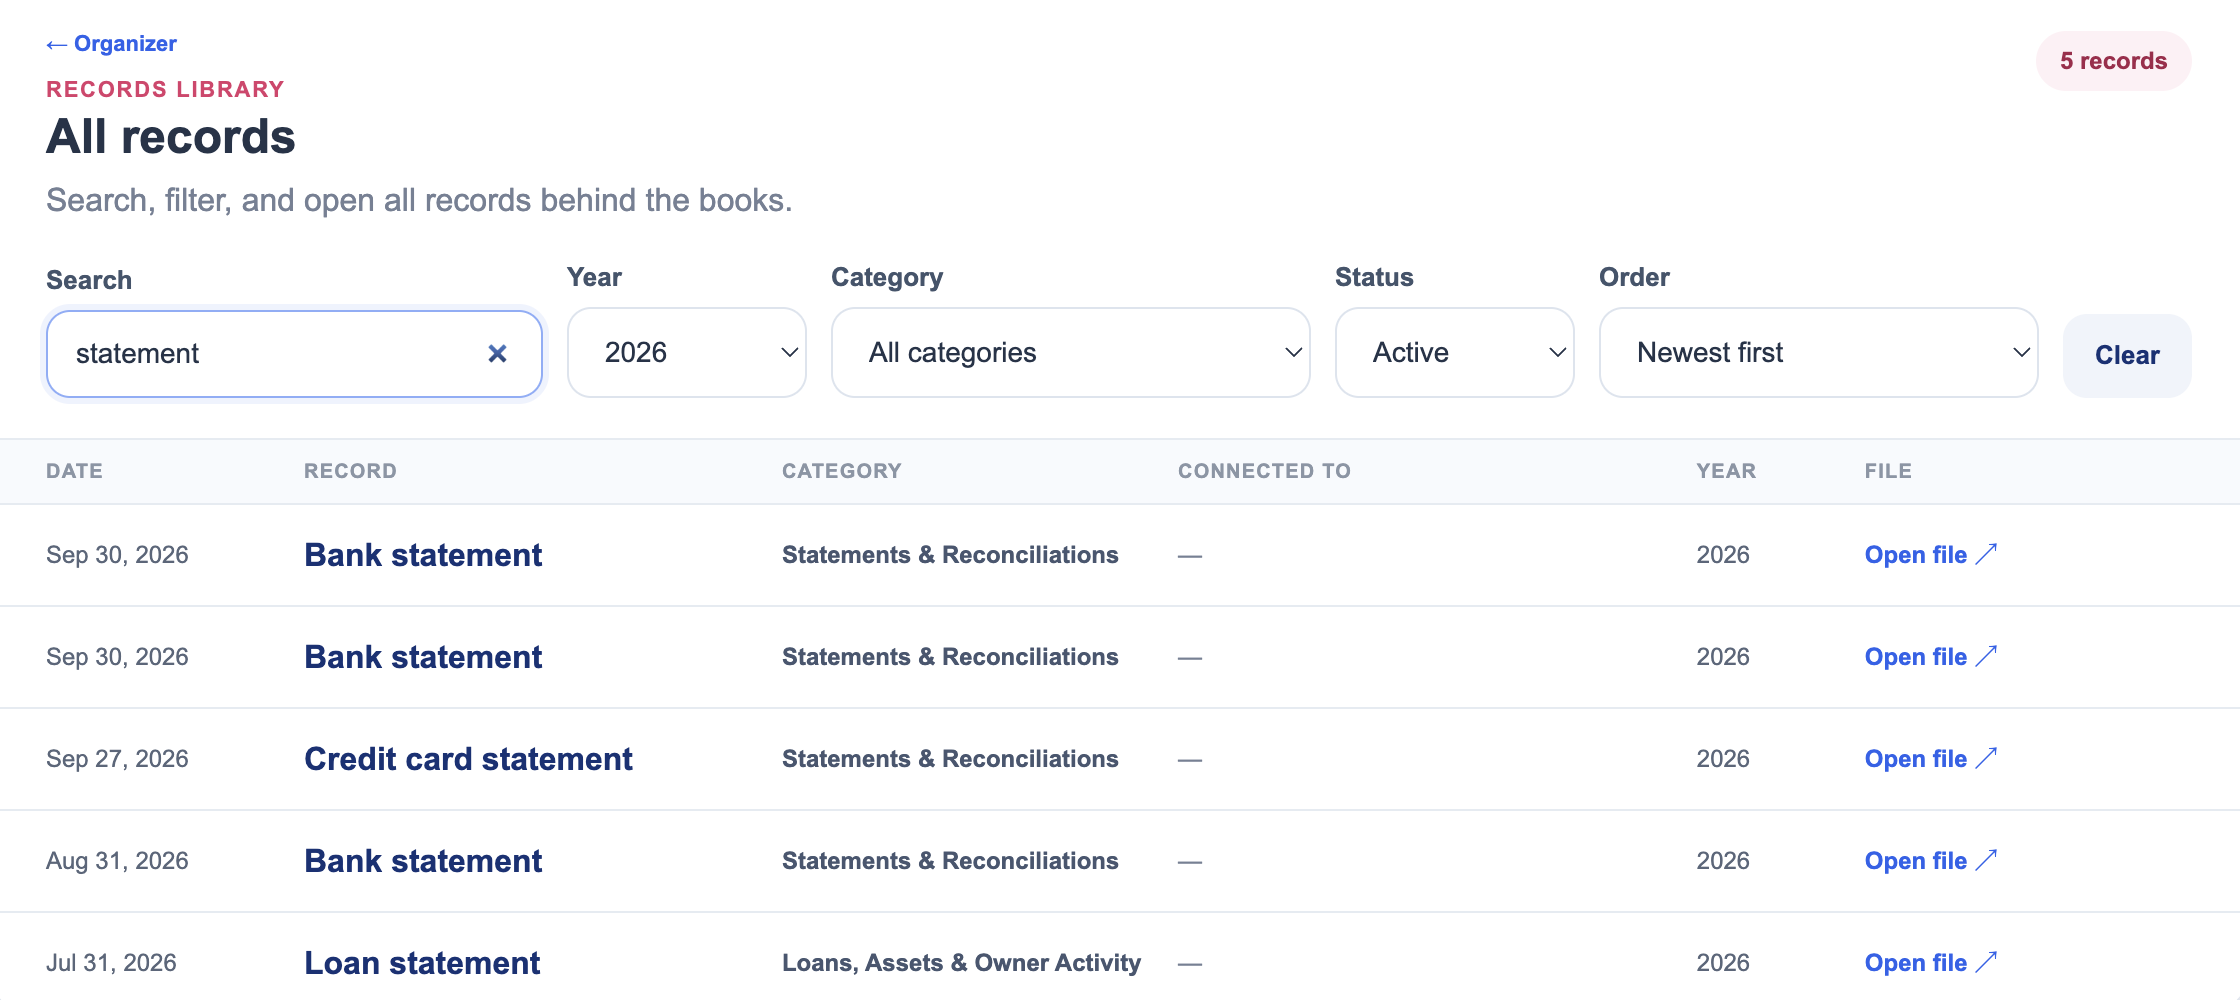This screenshot has height=1000, width=2240.
Task: Click the back arrow icon beside Organizer
Action: [x=57, y=45]
